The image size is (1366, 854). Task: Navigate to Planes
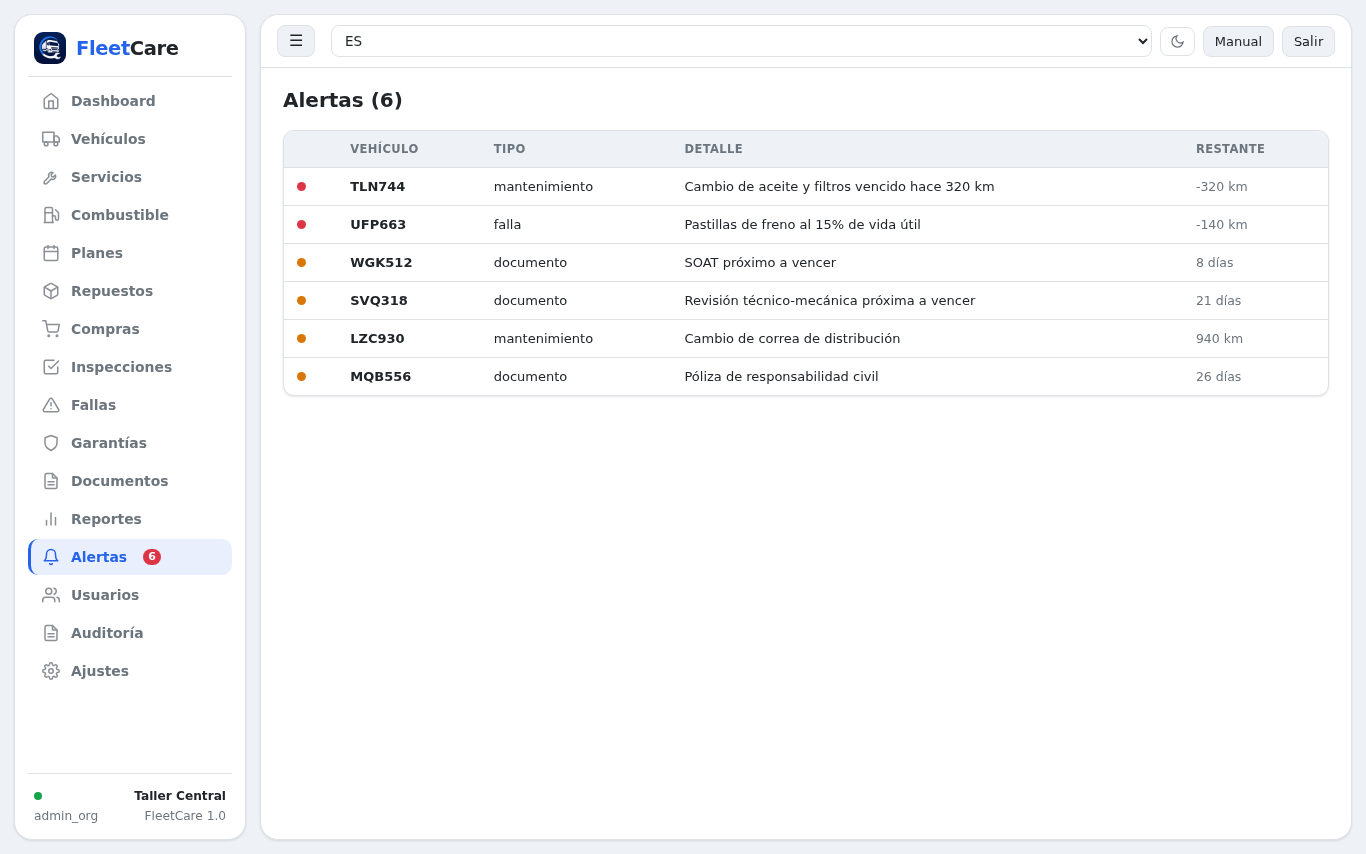point(130,253)
